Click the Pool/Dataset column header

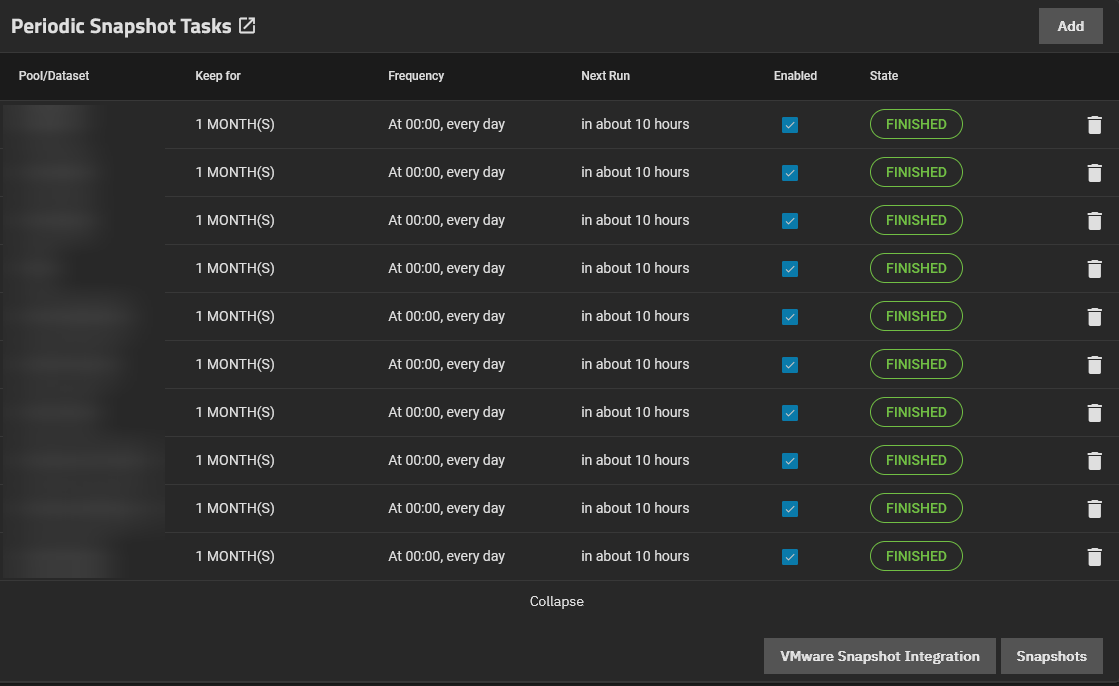pyautogui.click(x=54, y=76)
